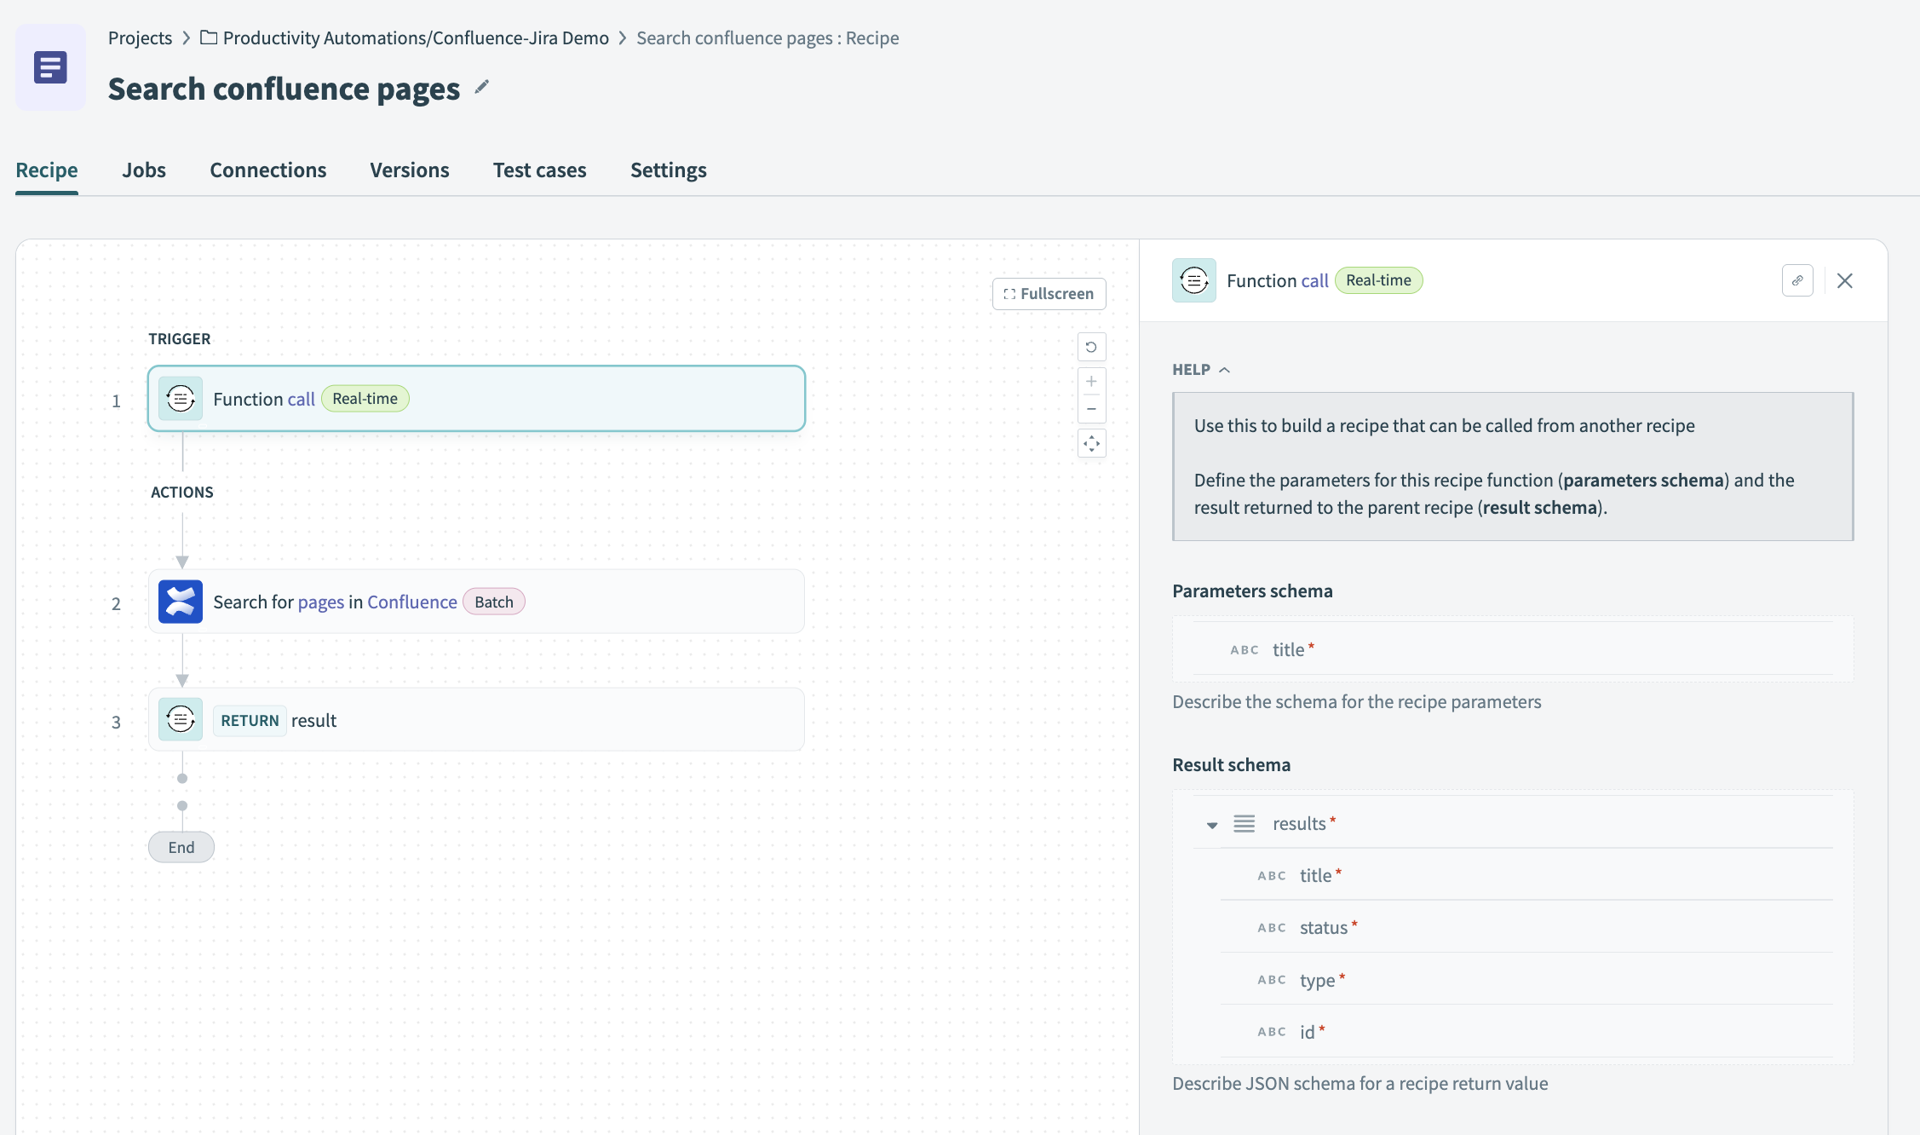Screen dimensions: 1920x1135
Task: Click the reset zoom icon above the canvas controls
Action: point(1092,347)
